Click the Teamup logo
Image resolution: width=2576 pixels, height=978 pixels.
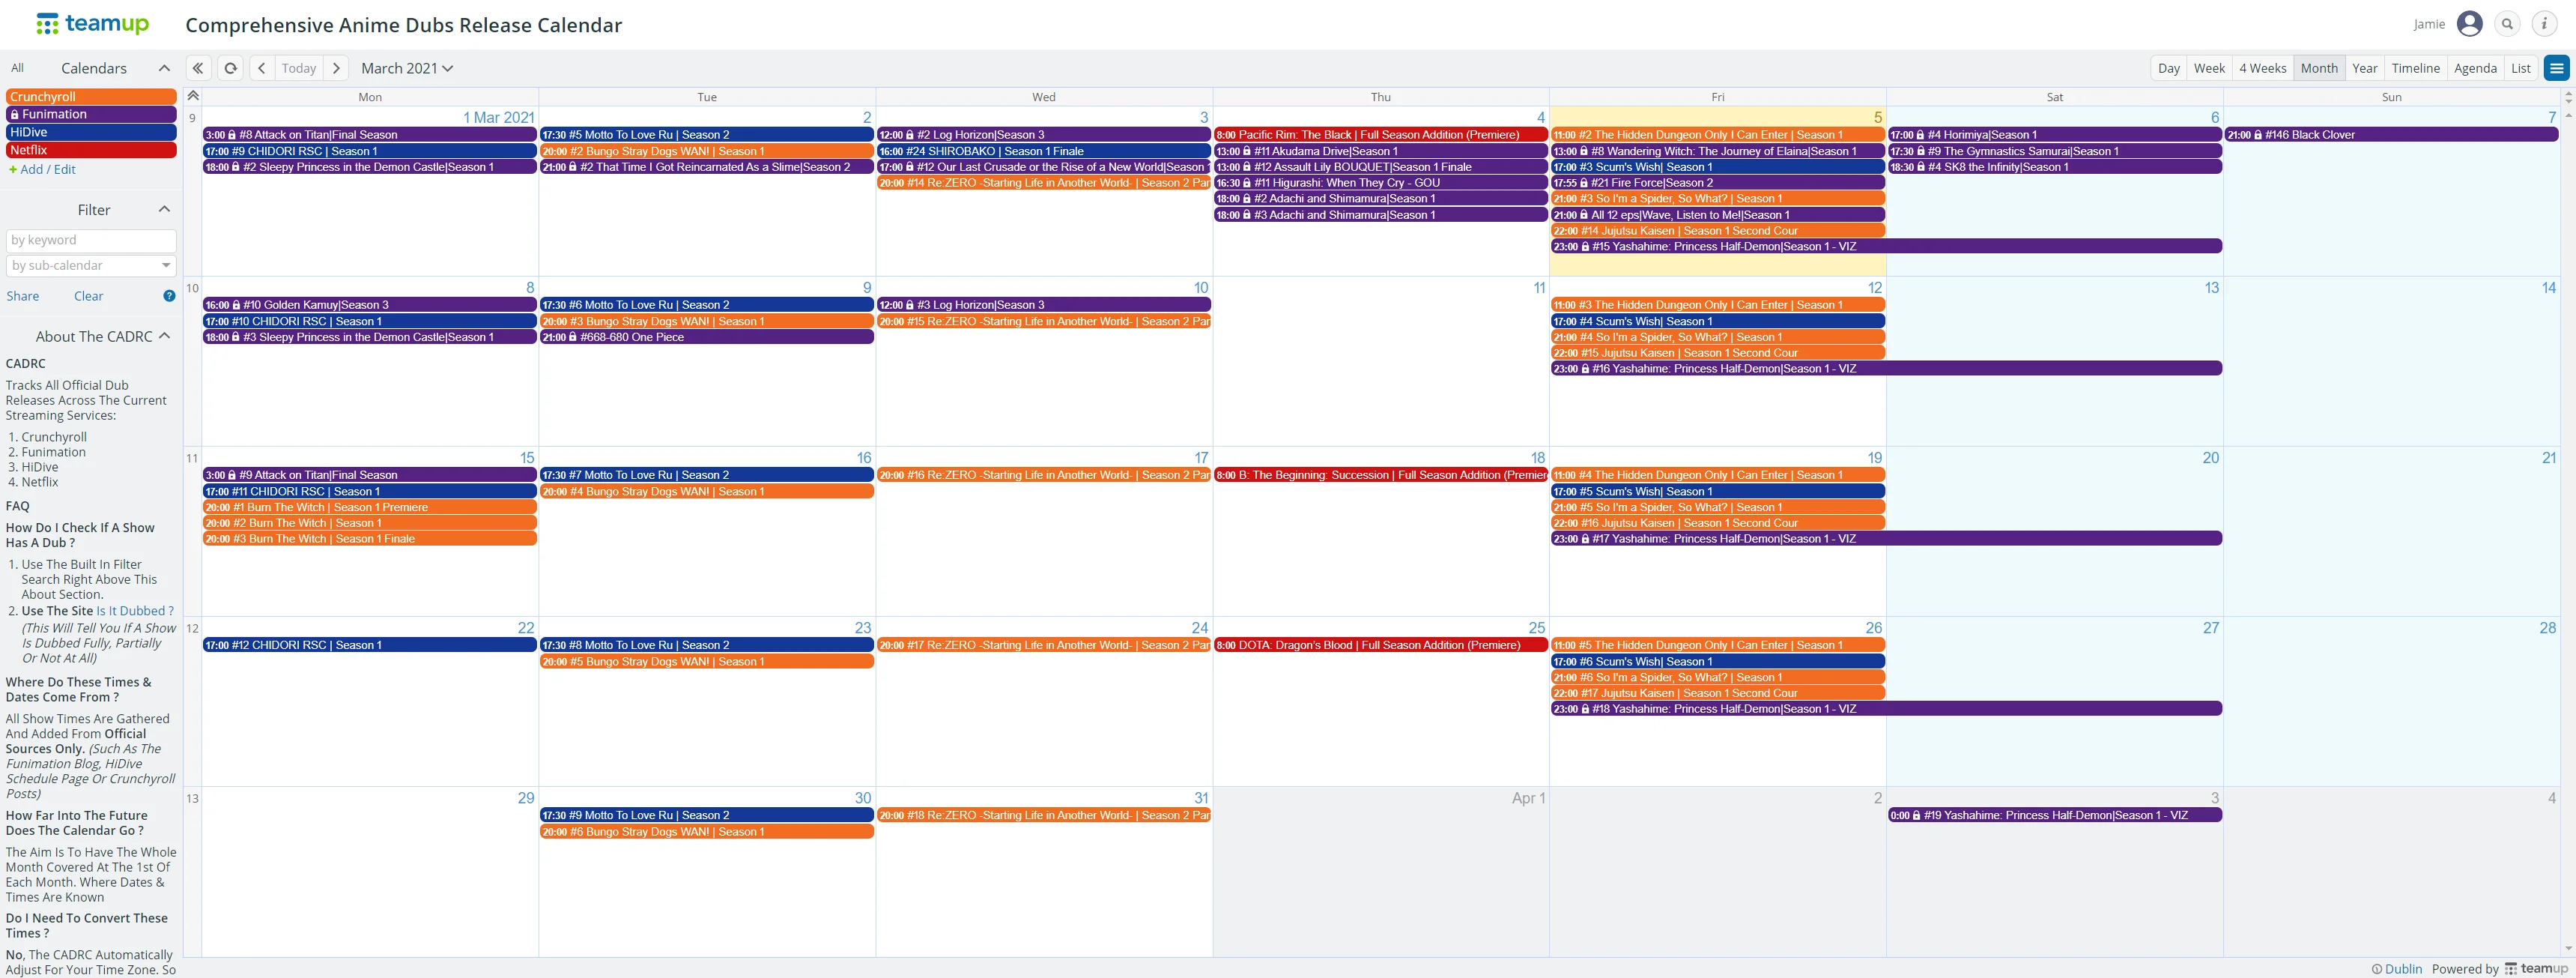pyautogui.click(x=93, y=23)
